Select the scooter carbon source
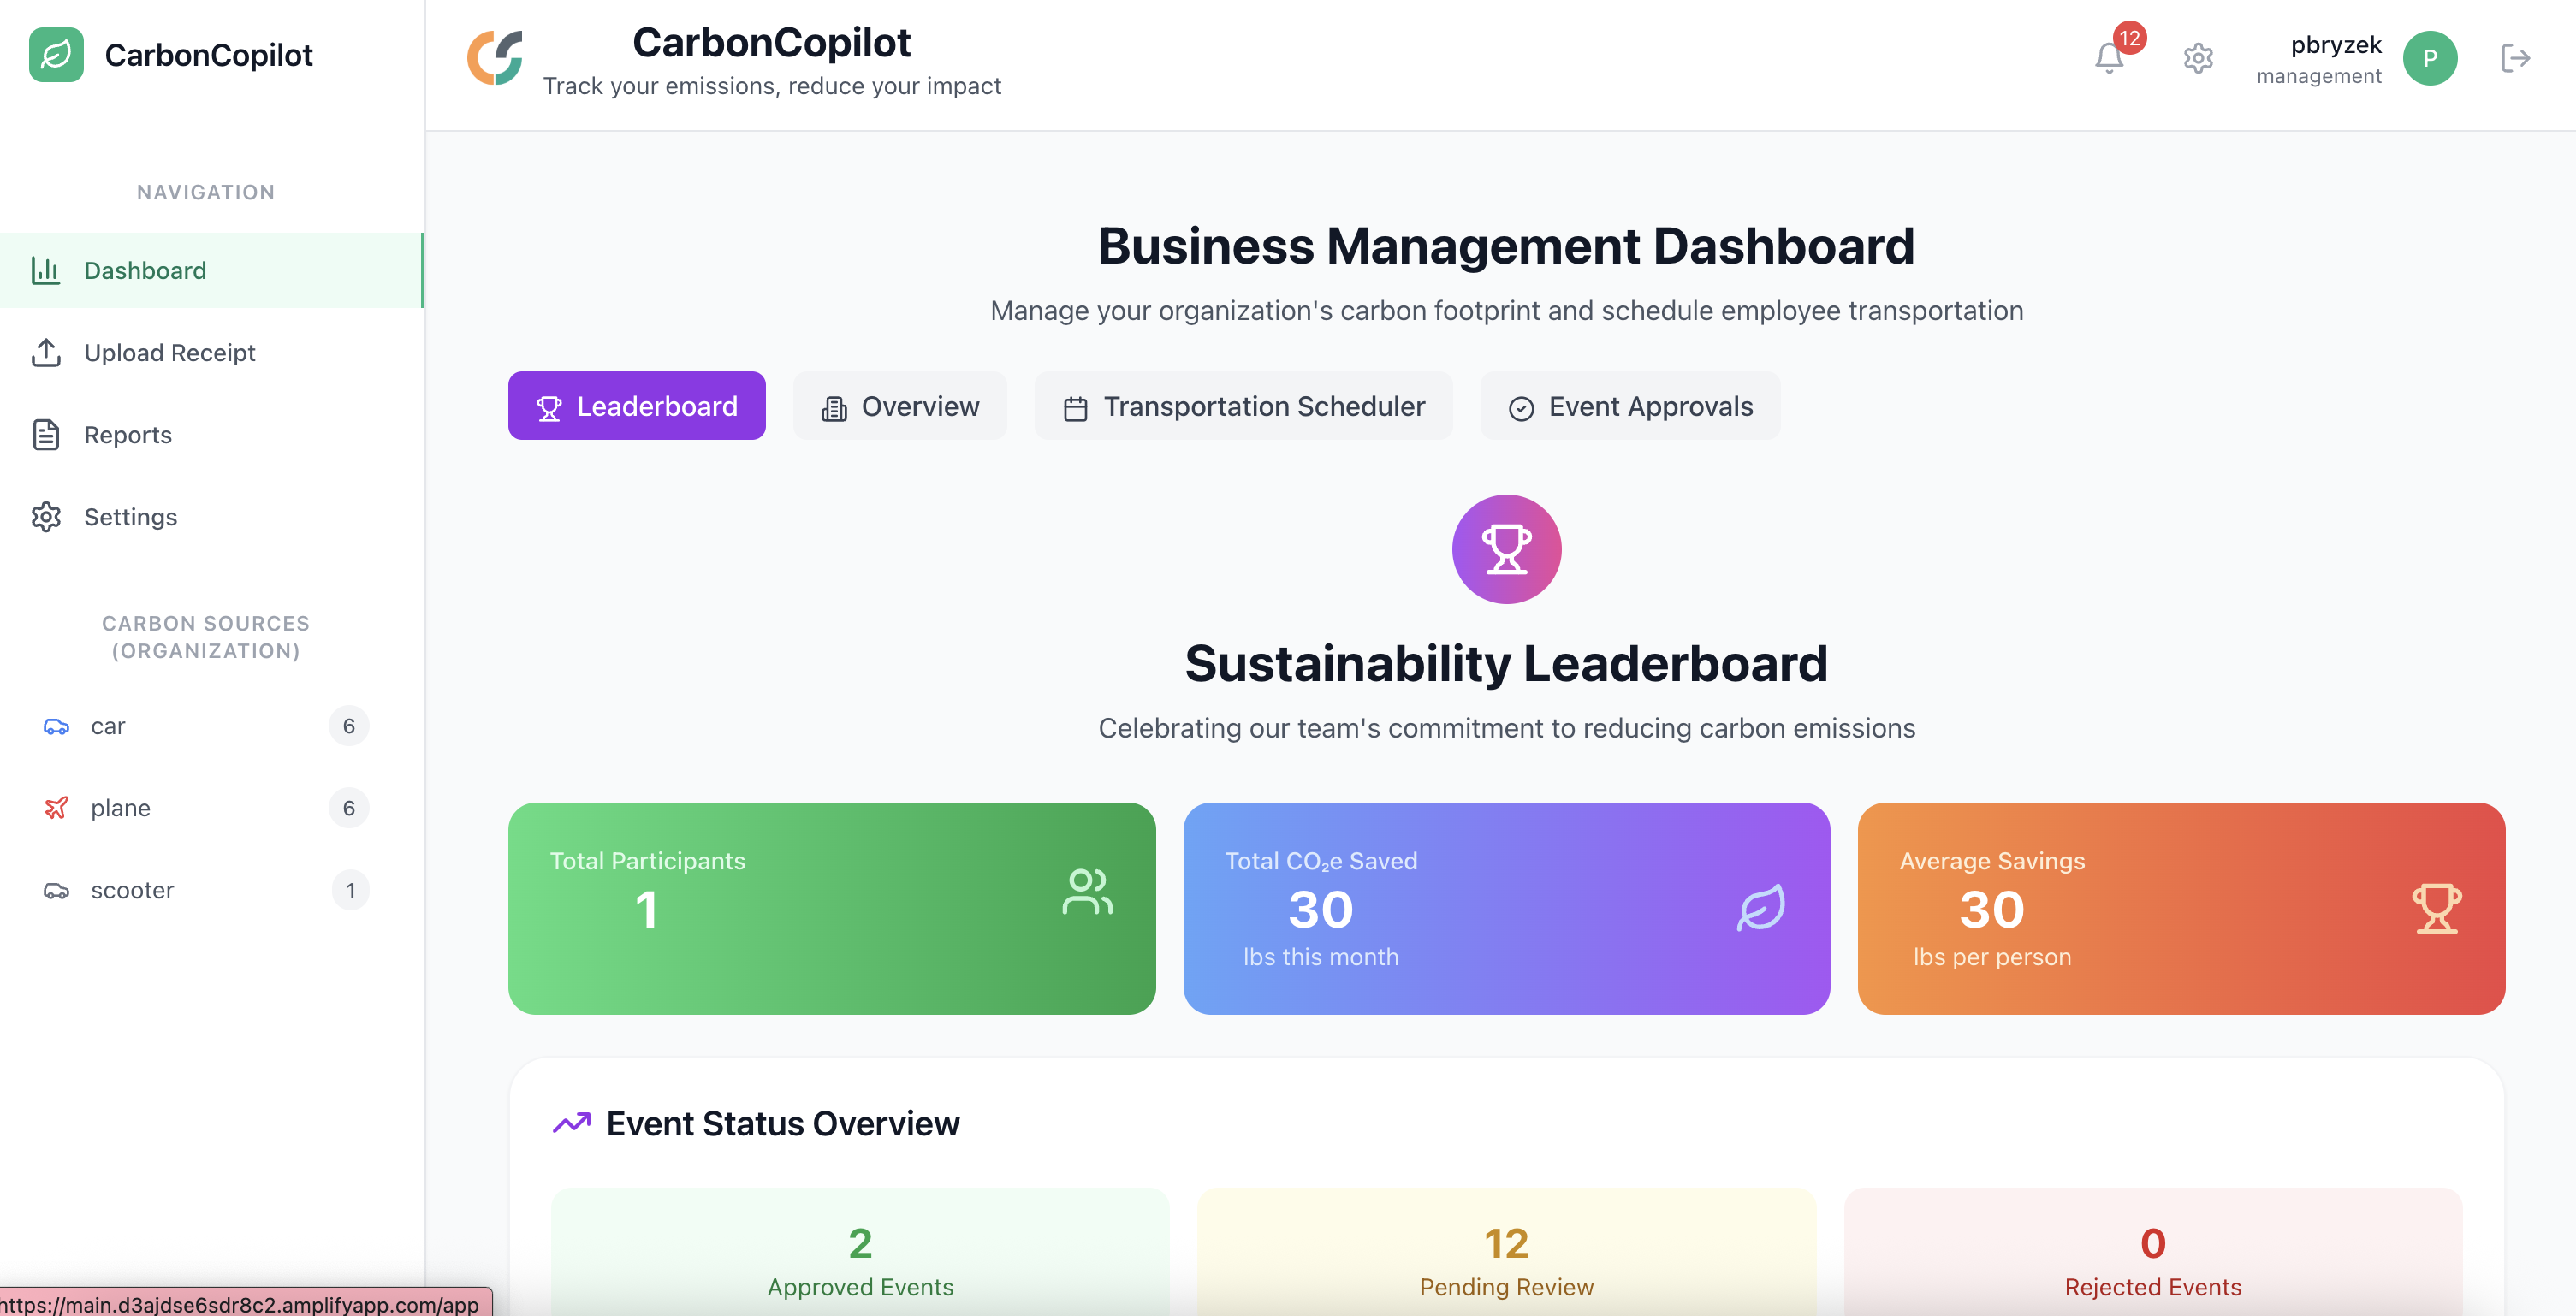This screenshot has height=1316, width=2576. (132, 890)
